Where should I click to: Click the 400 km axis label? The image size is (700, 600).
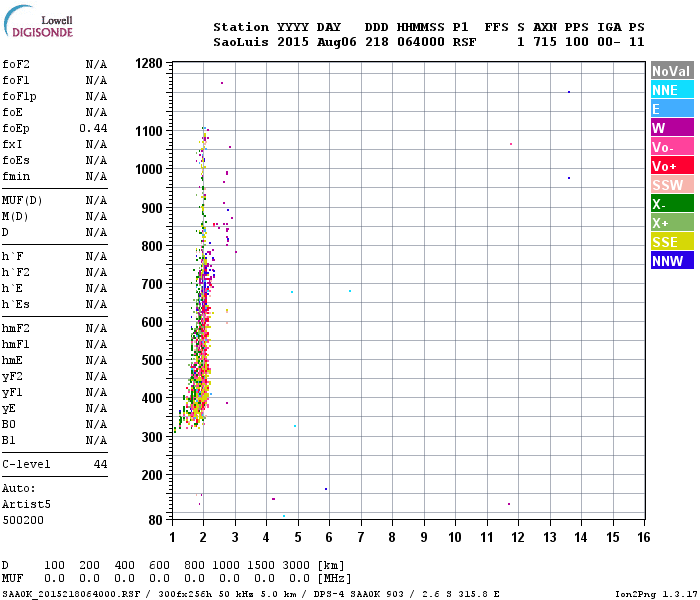pyautogui.click(x=152, y=398)
